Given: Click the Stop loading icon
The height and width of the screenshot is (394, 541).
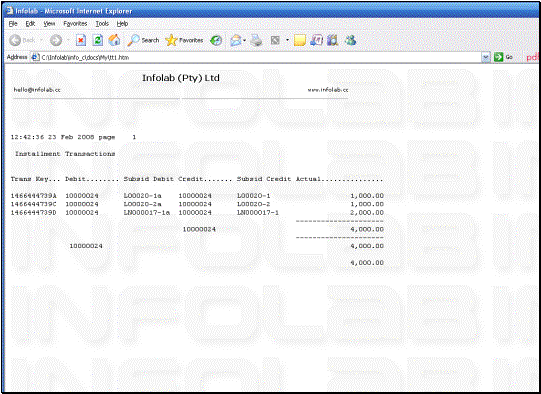Looking at the screenshot, I should coord(81,41).
